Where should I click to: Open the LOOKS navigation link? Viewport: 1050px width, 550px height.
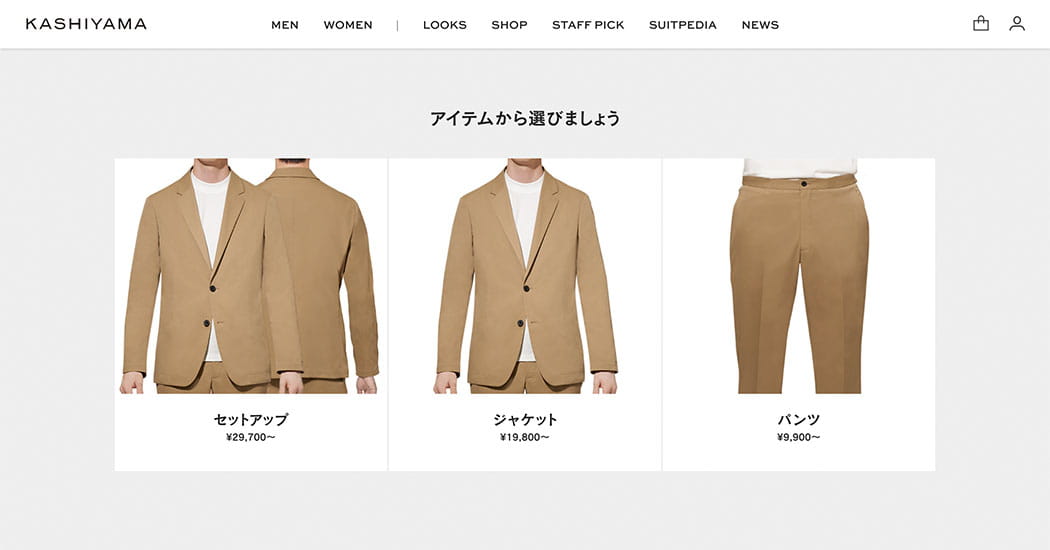click(445, 25)
